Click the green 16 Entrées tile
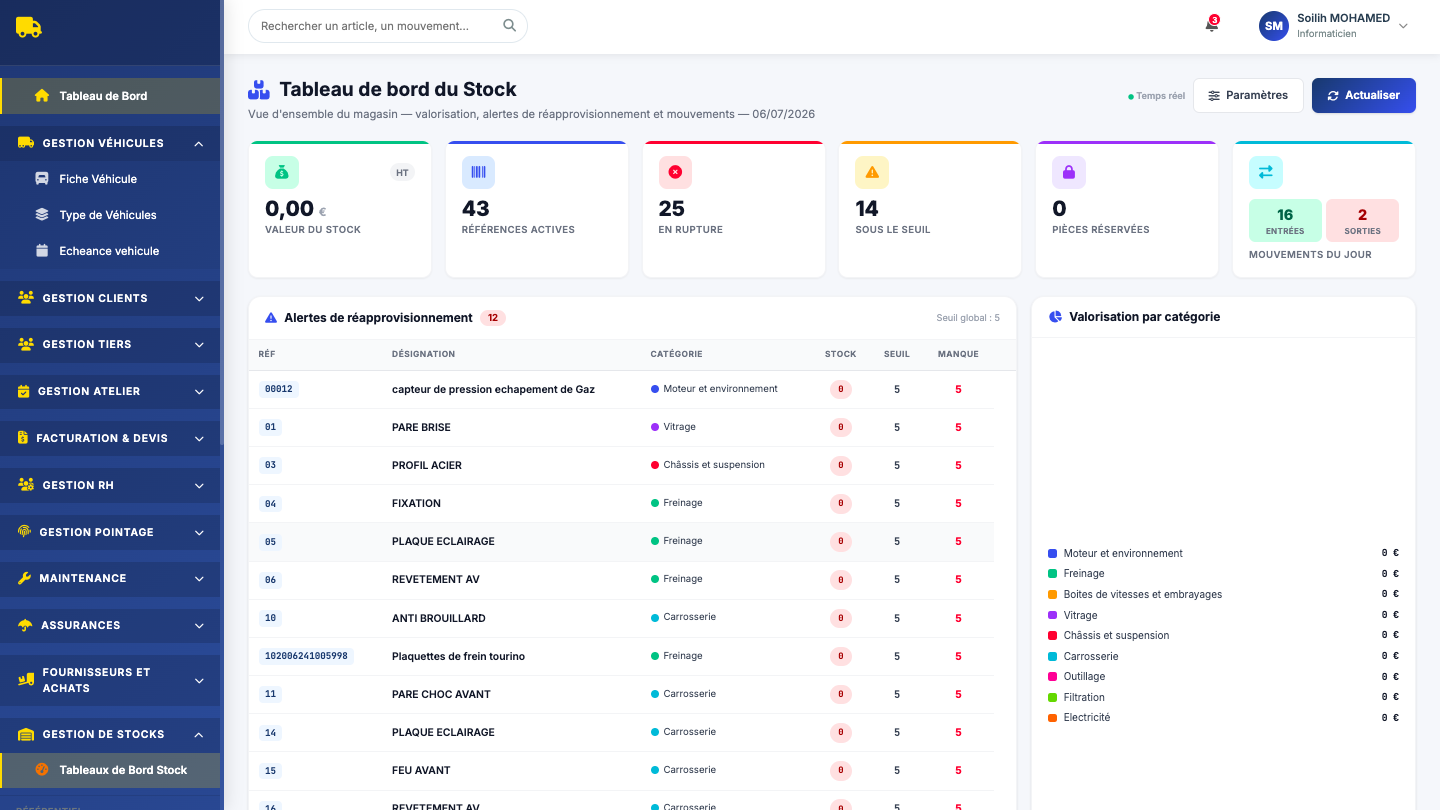1440x810 pixels. pos(1285,220)
